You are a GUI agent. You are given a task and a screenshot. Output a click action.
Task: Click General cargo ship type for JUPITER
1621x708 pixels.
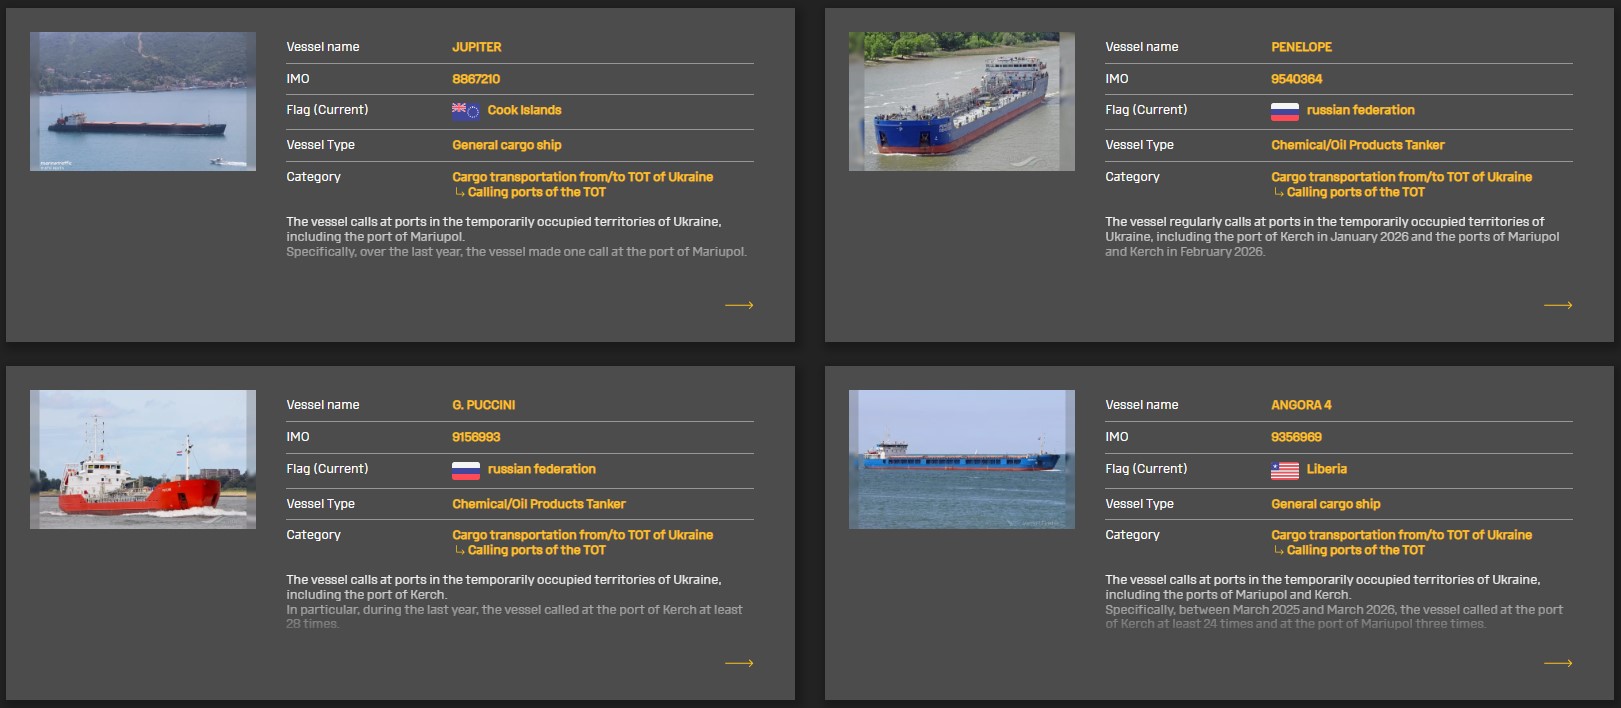point(506,145)
